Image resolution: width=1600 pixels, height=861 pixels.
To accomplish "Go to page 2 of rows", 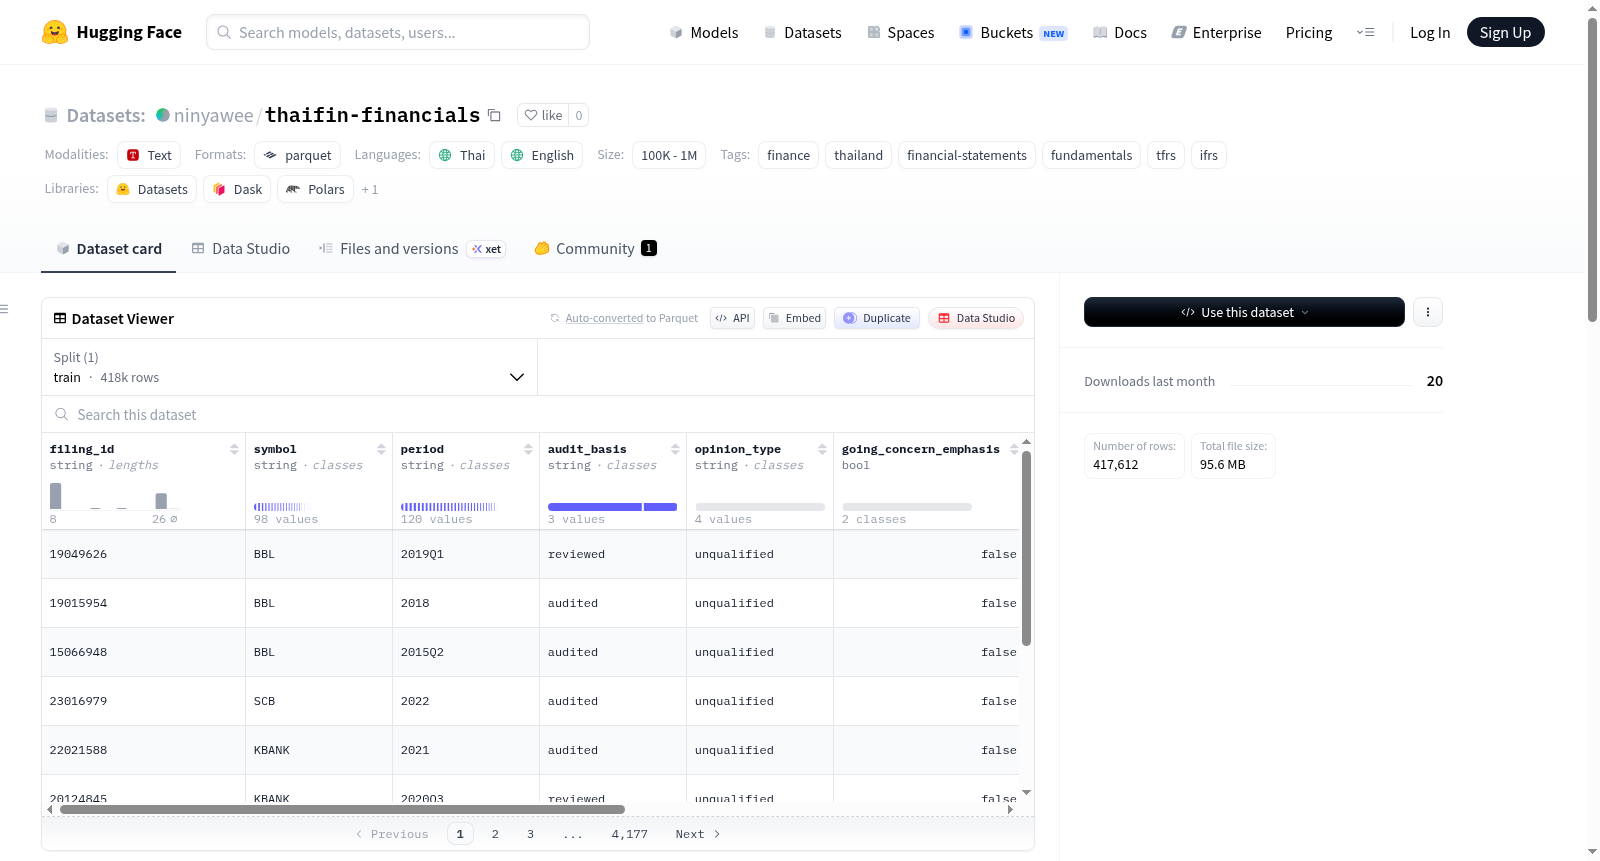I will pyautogui.click(x=495, y=834).
